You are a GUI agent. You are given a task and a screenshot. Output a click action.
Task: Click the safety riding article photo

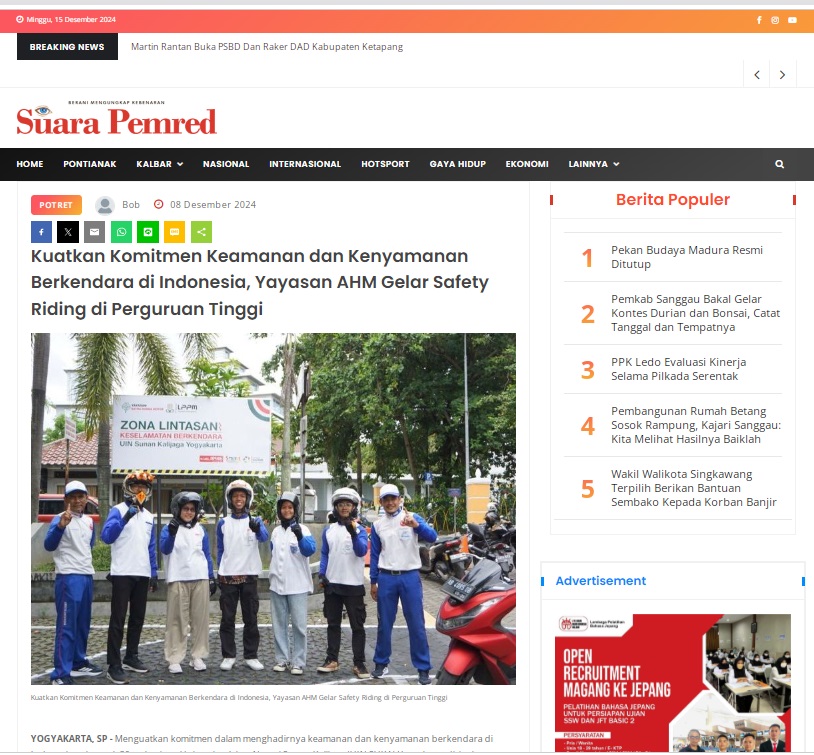click(273, 509)
